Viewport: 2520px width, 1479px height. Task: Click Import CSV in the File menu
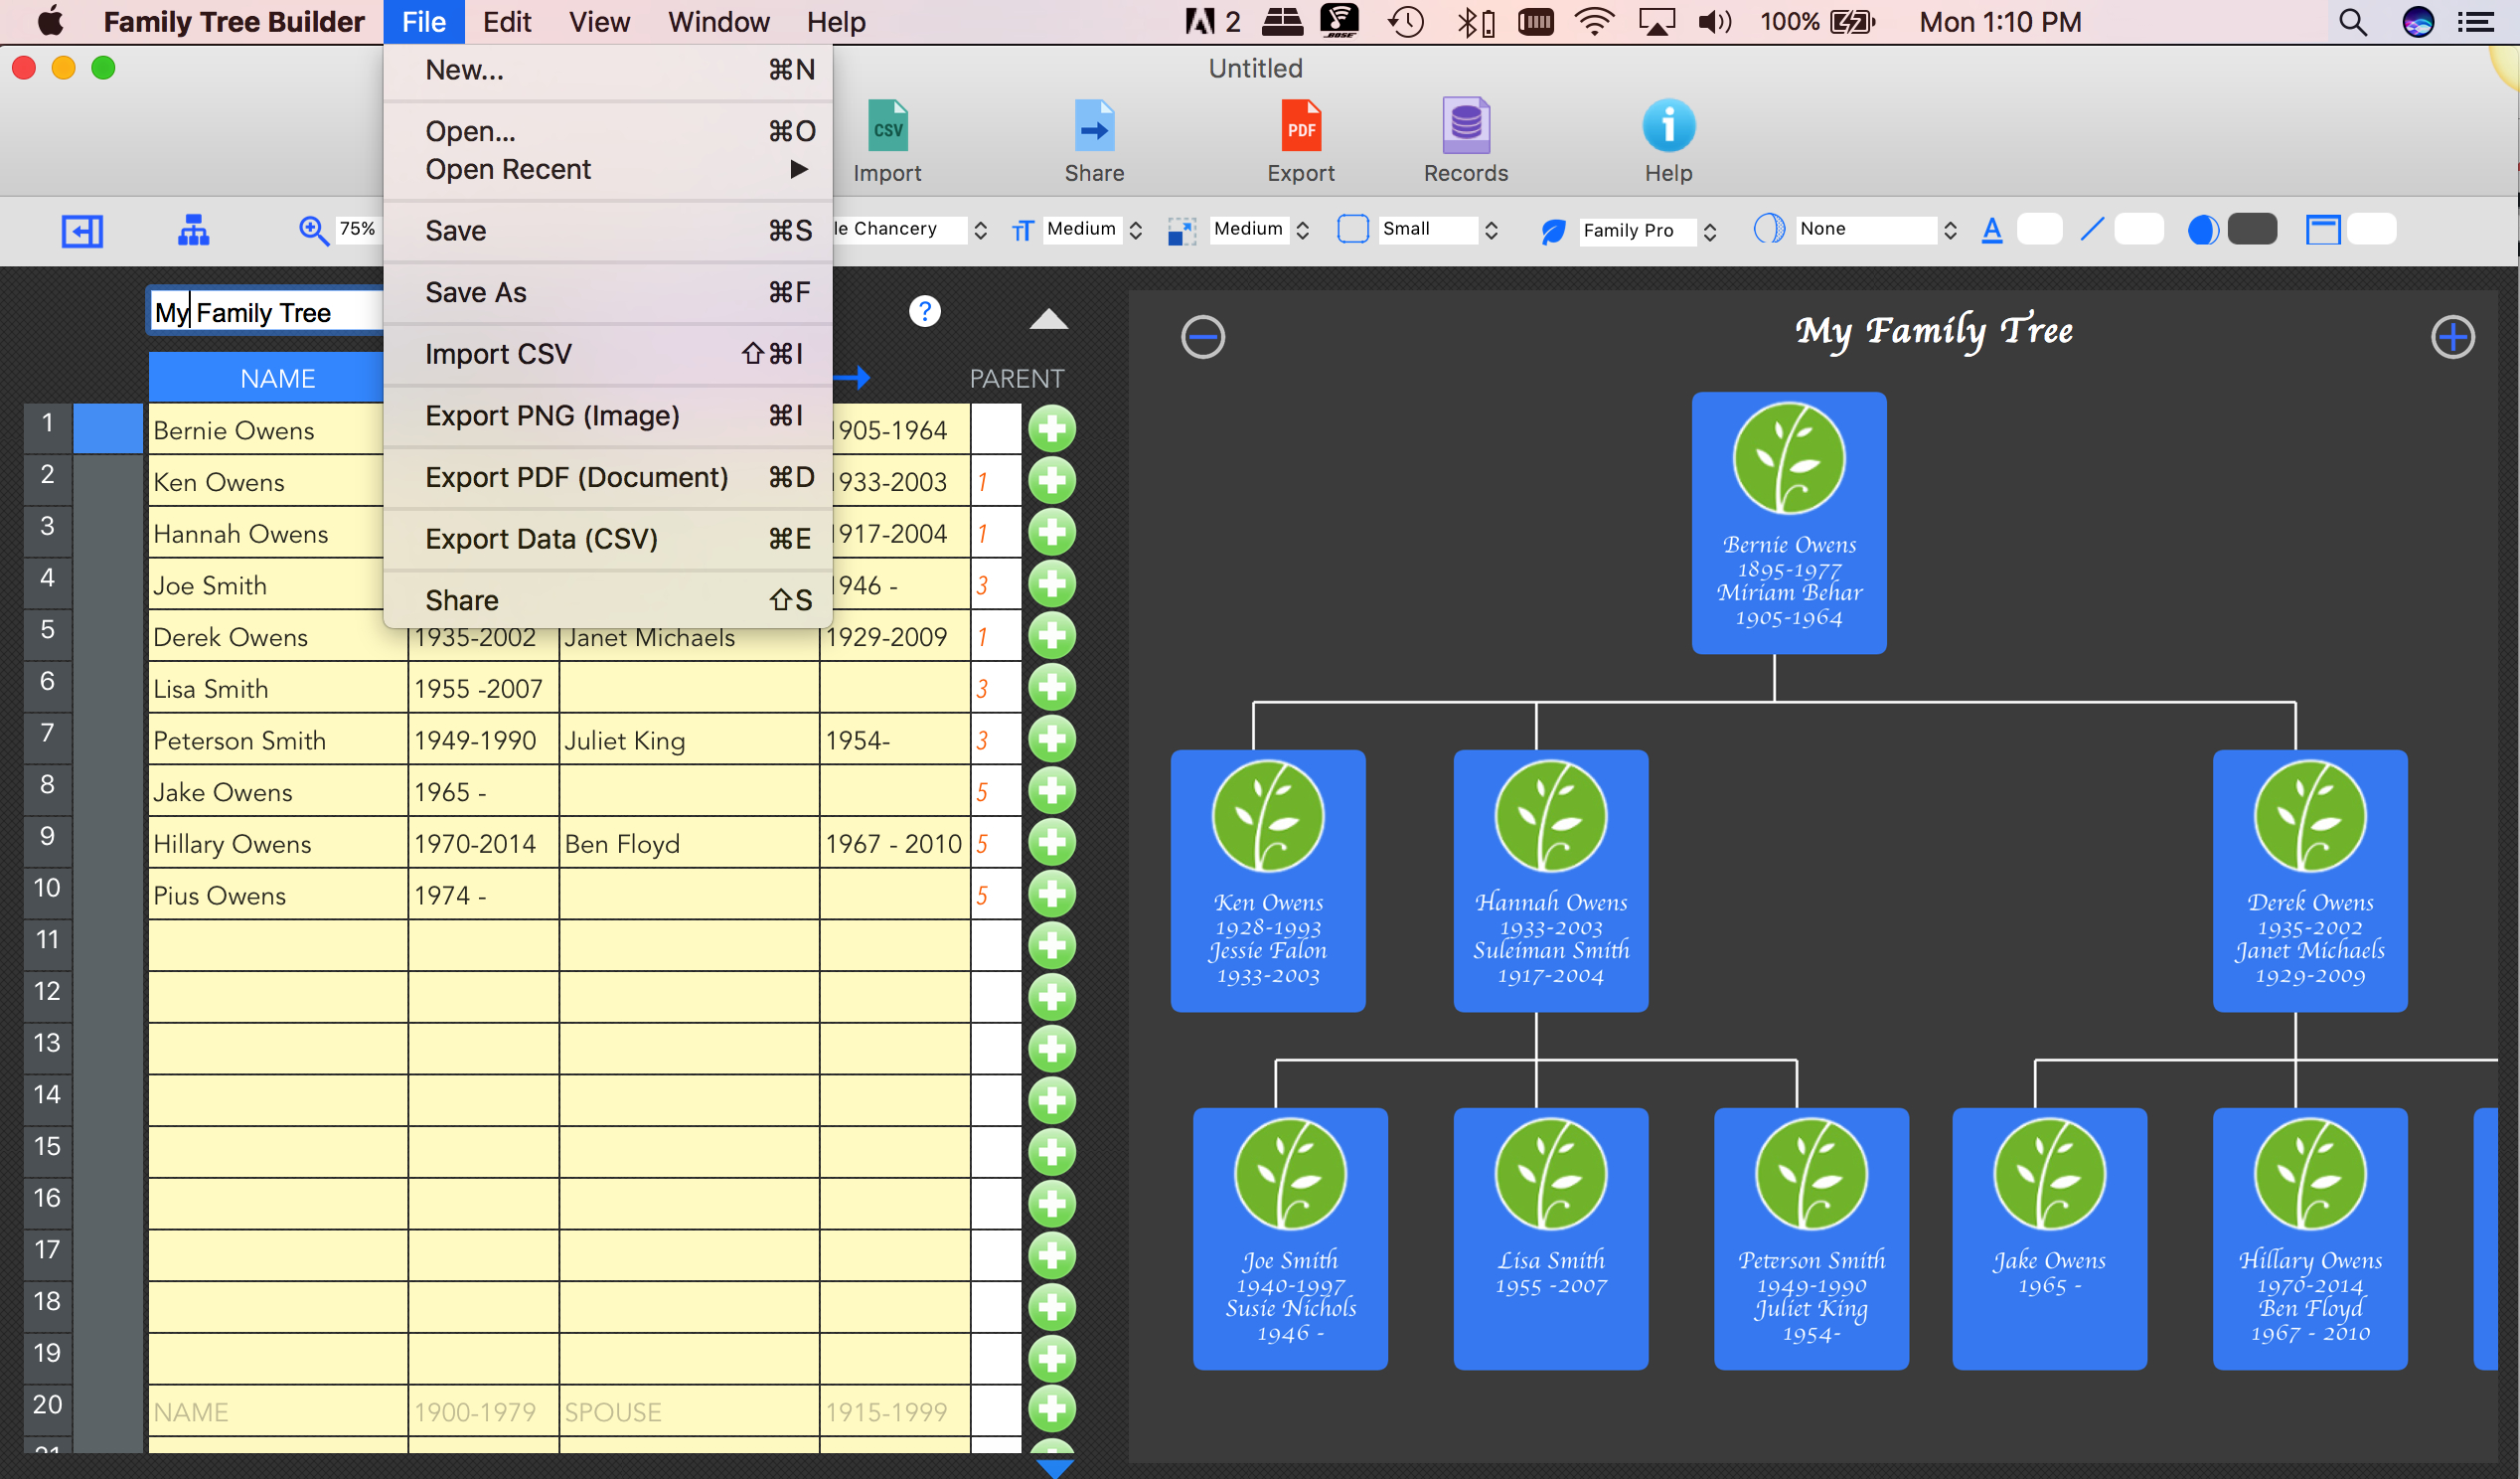coord(498,352)
